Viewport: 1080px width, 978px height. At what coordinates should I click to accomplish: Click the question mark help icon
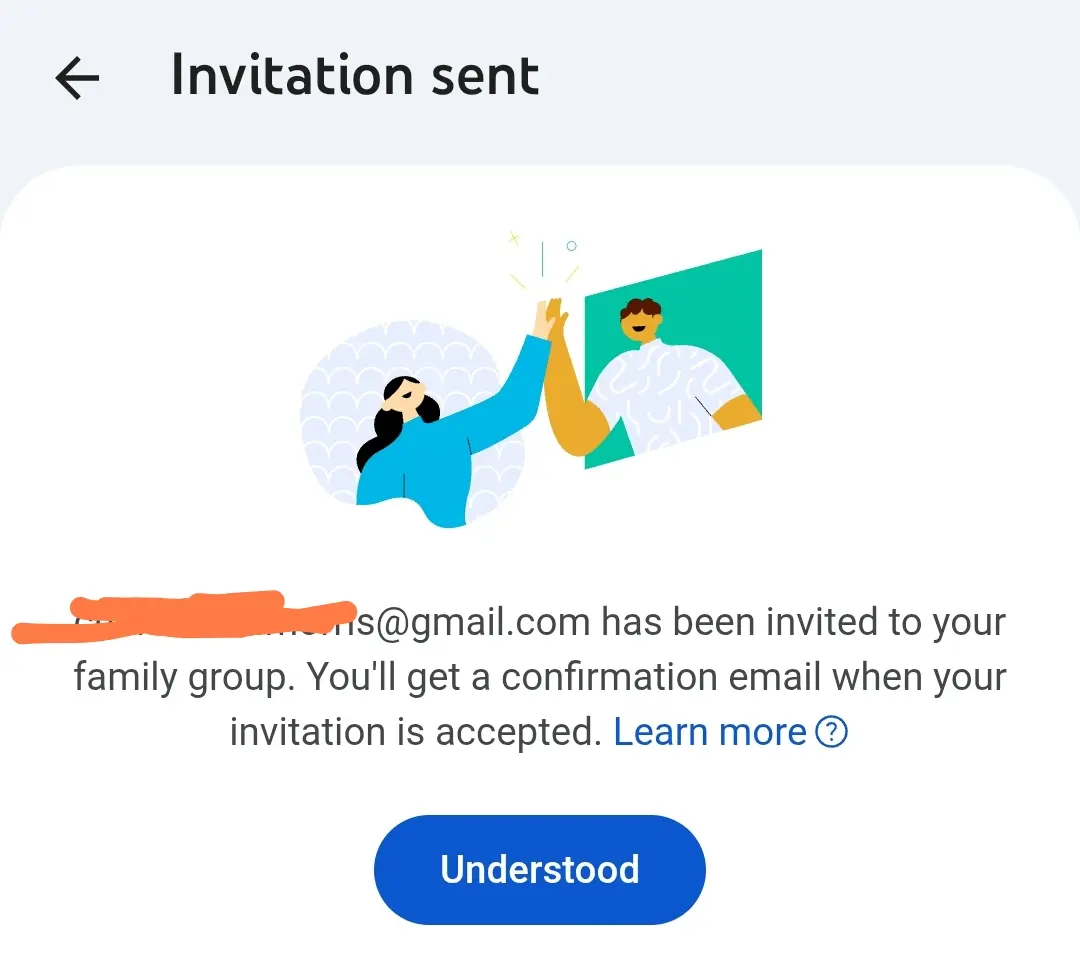[831, 731]
